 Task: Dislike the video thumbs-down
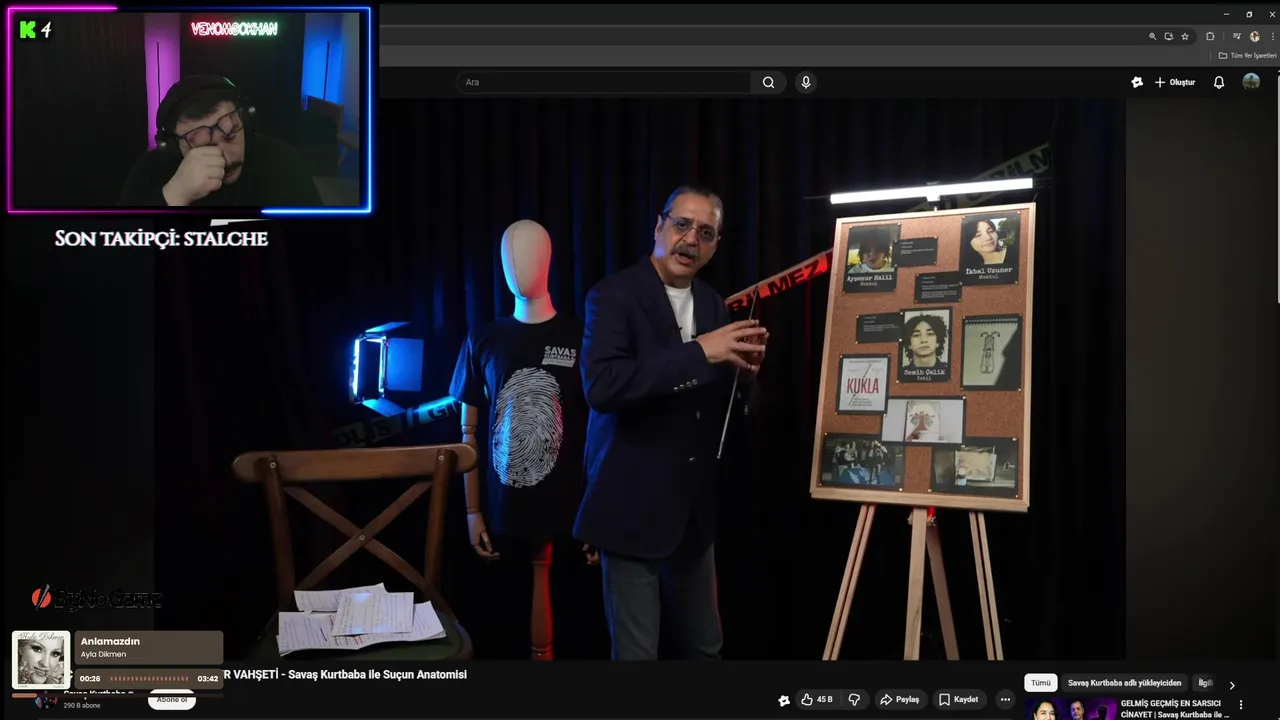[854, 700]
